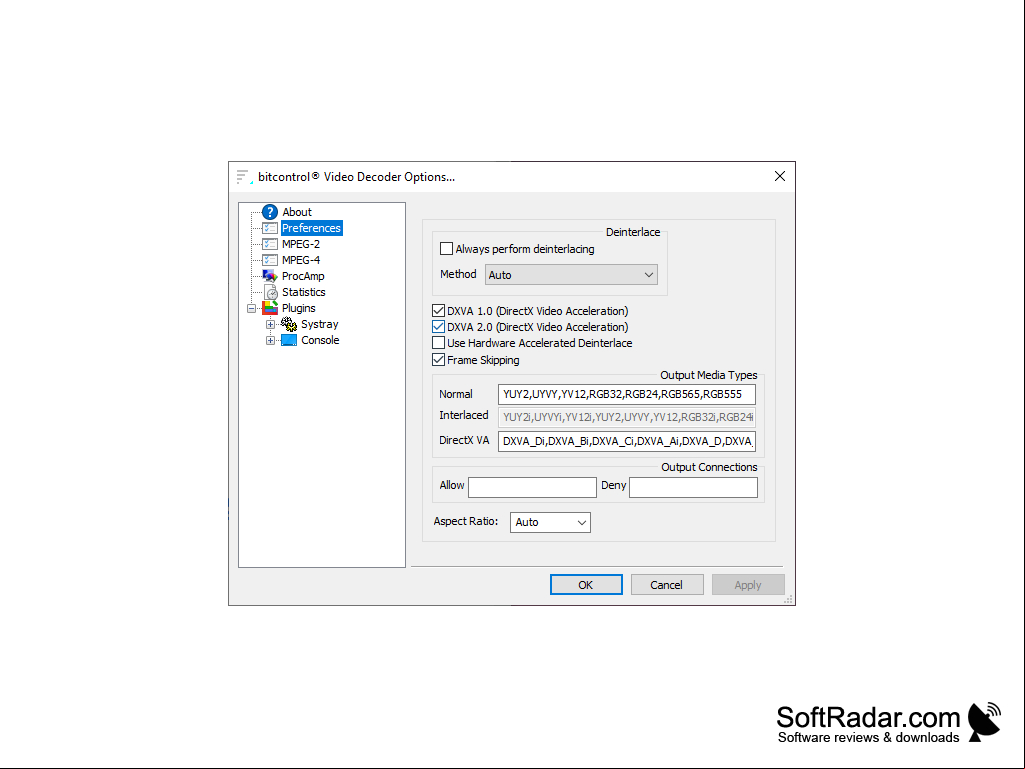Screen dimensions: 1025x769
Task: Enable Use Hardware Accelerated Deinterlace
Action: click(x=439, y=343)
